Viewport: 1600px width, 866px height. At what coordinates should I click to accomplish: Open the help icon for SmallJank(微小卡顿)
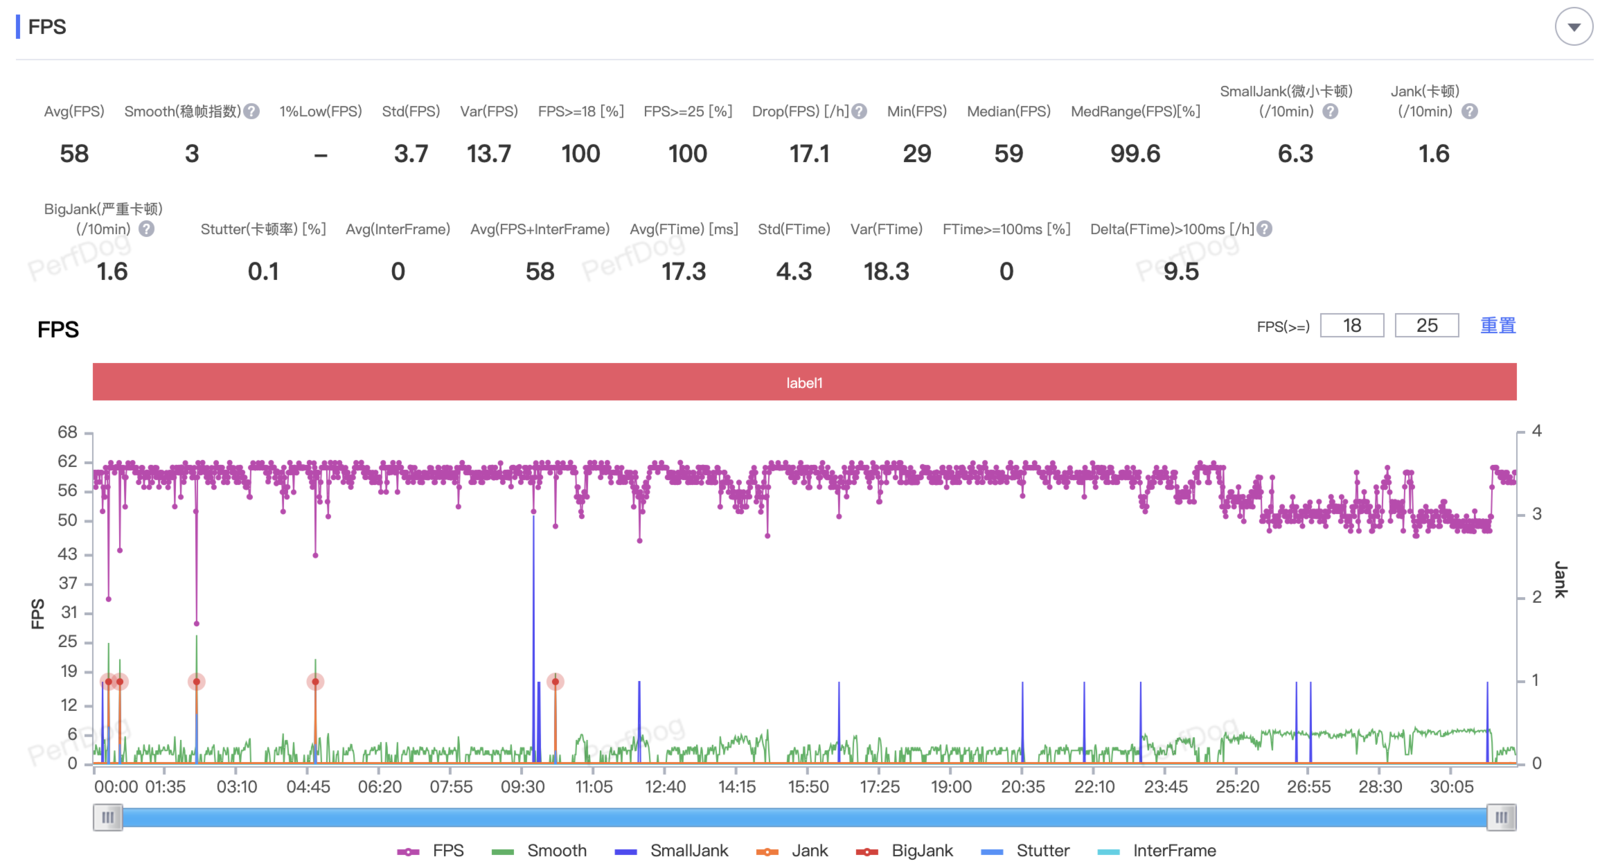point(1330,111)
